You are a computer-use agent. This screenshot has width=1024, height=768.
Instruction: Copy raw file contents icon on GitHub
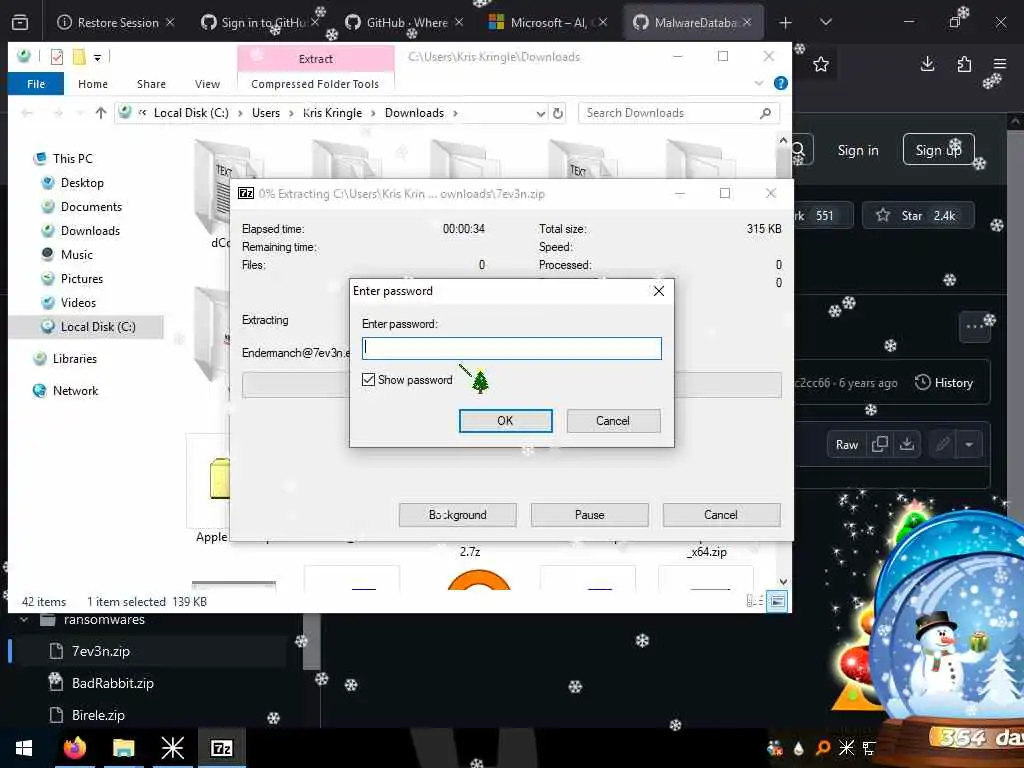(880, 445)
